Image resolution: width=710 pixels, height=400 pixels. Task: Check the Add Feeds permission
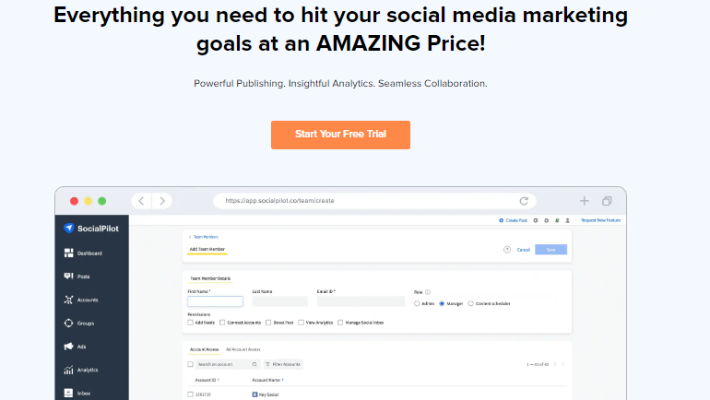190,323
